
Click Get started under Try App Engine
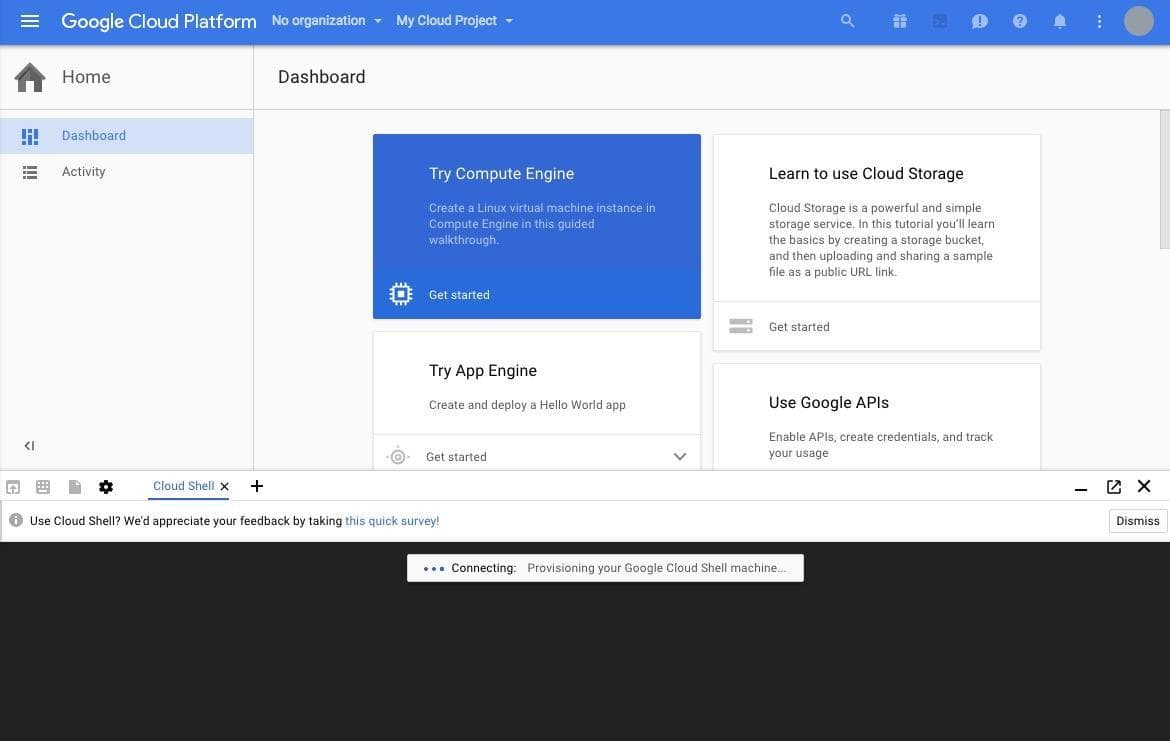coord(456,457)
